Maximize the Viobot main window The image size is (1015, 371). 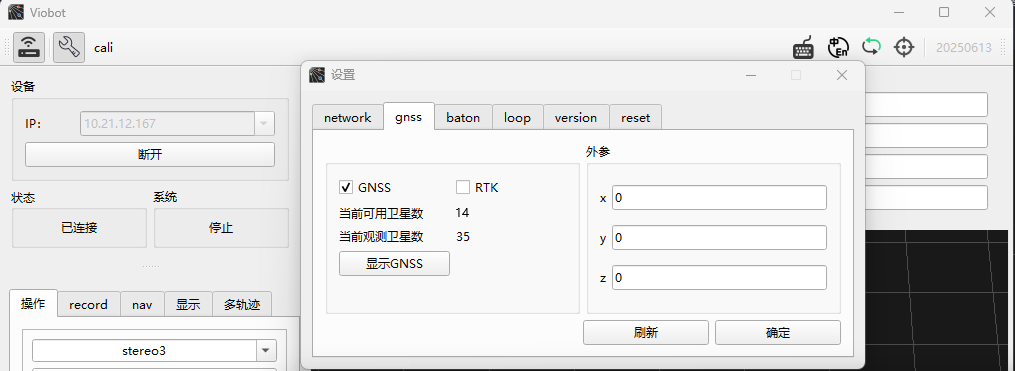[944, 12]
